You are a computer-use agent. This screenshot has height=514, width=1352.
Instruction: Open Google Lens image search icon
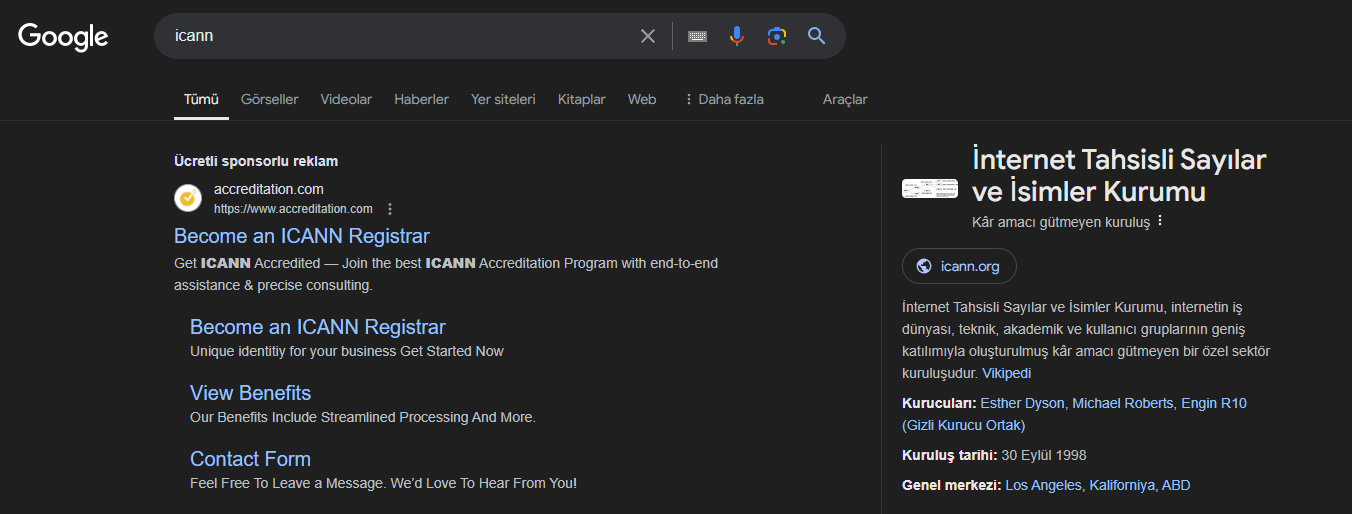pos(777,36)
